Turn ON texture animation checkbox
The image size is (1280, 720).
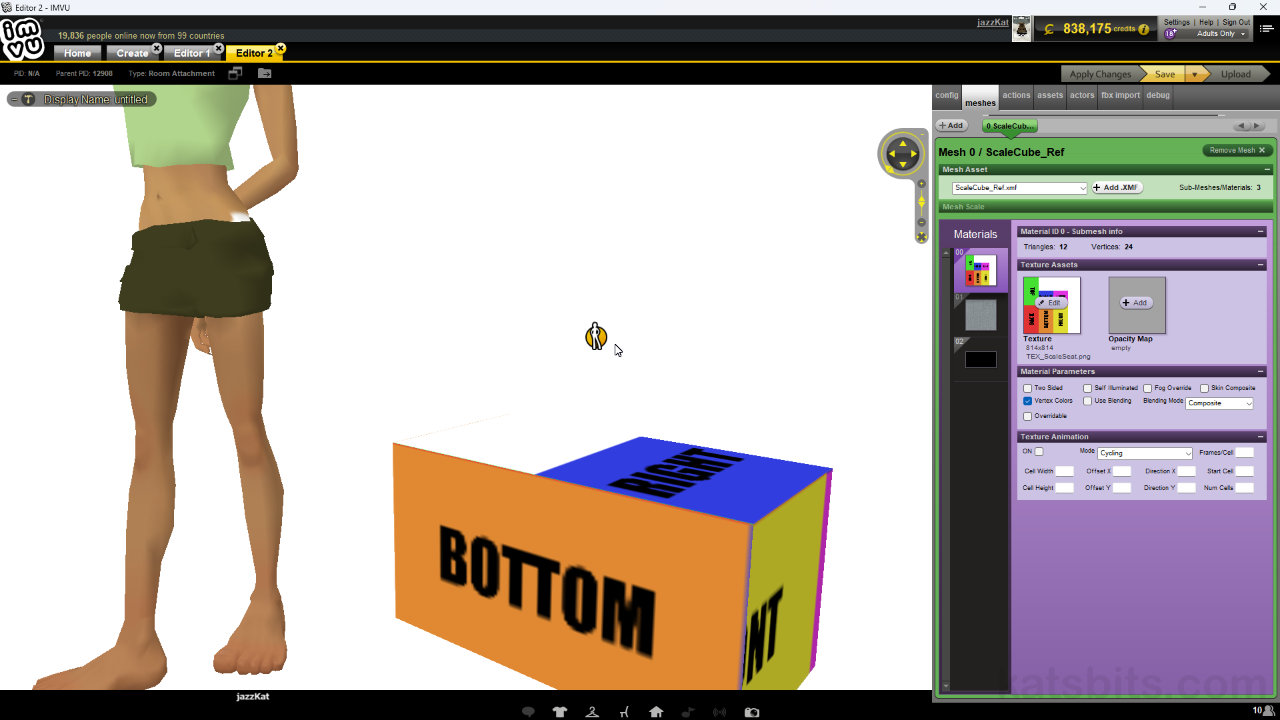coord(1038,451)
